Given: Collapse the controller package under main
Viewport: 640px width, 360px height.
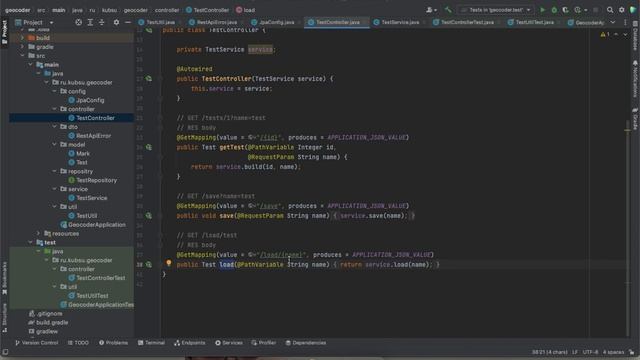Looking at the screenshot, I should pyautogui.click(x=55, y=109).
